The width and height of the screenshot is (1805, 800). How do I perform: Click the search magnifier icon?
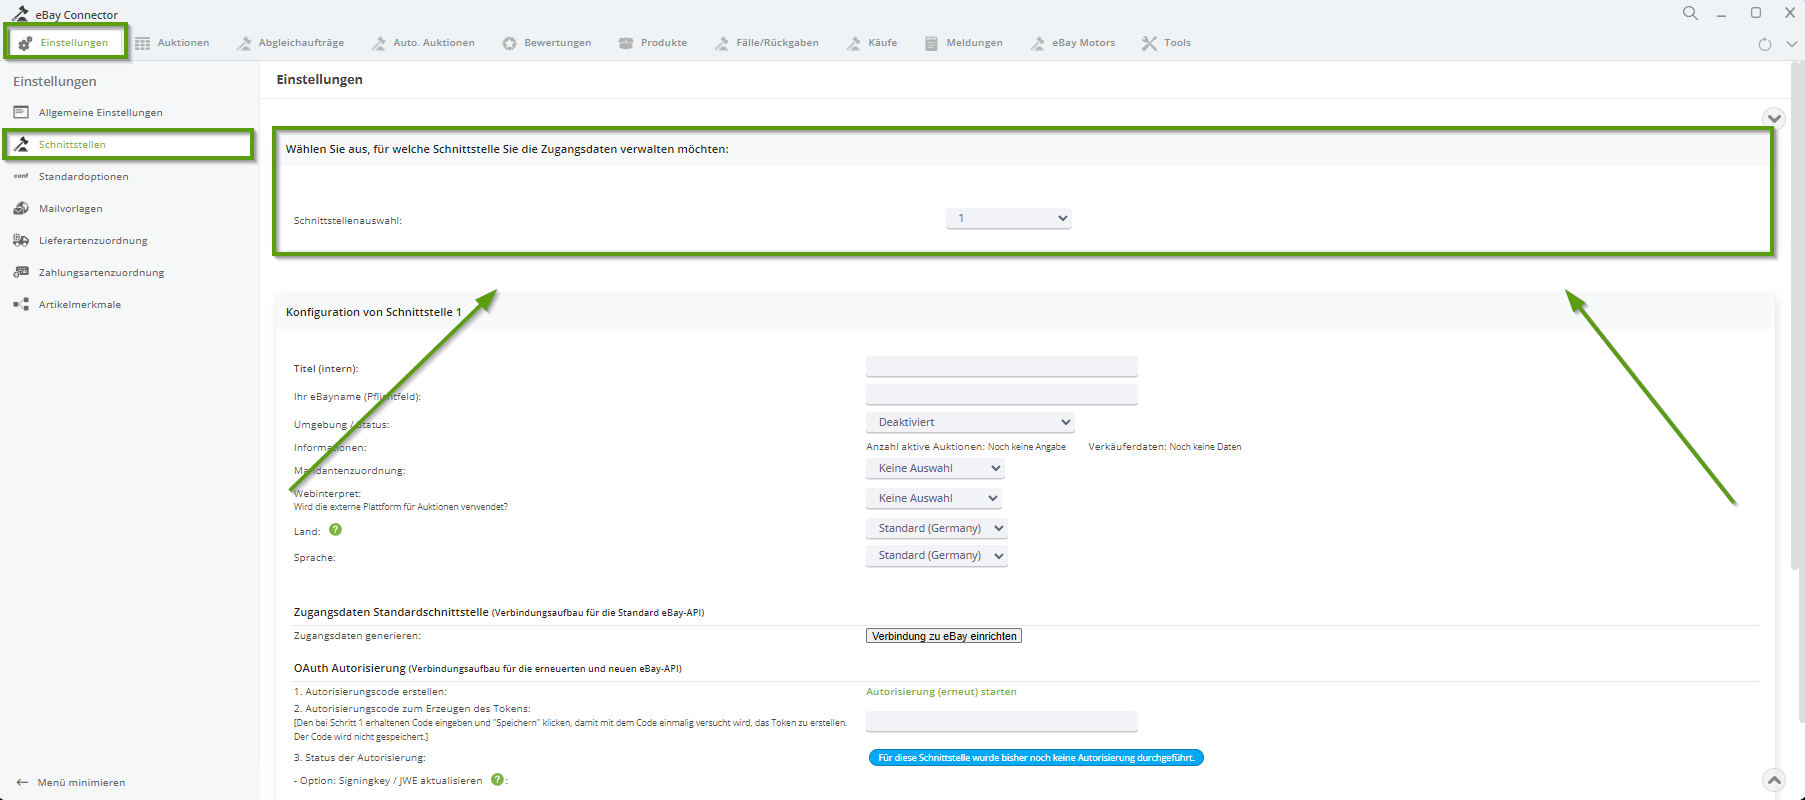tap(1690, 13)
